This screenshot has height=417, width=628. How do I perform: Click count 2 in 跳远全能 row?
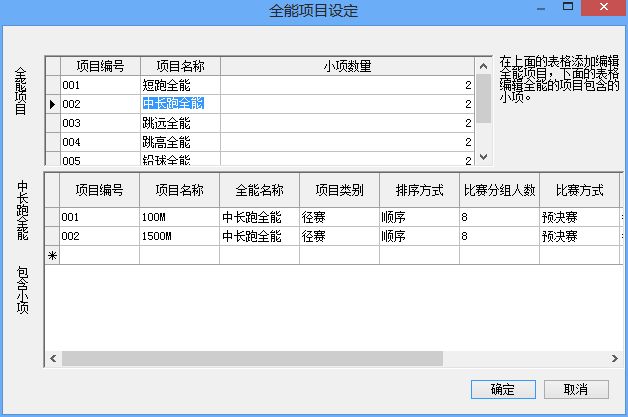[x=347, y=123]
